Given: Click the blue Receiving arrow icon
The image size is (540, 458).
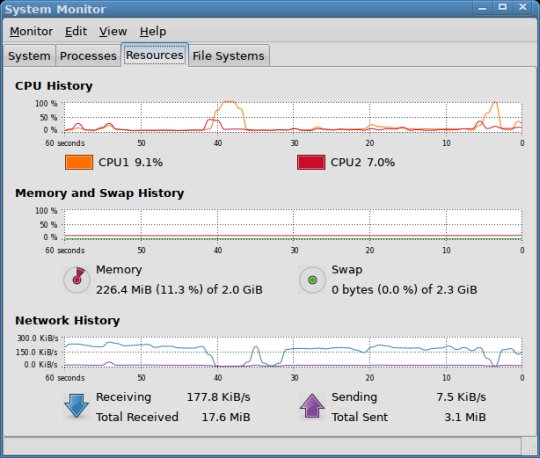Looking at the screenshot, I should point(76,406).
